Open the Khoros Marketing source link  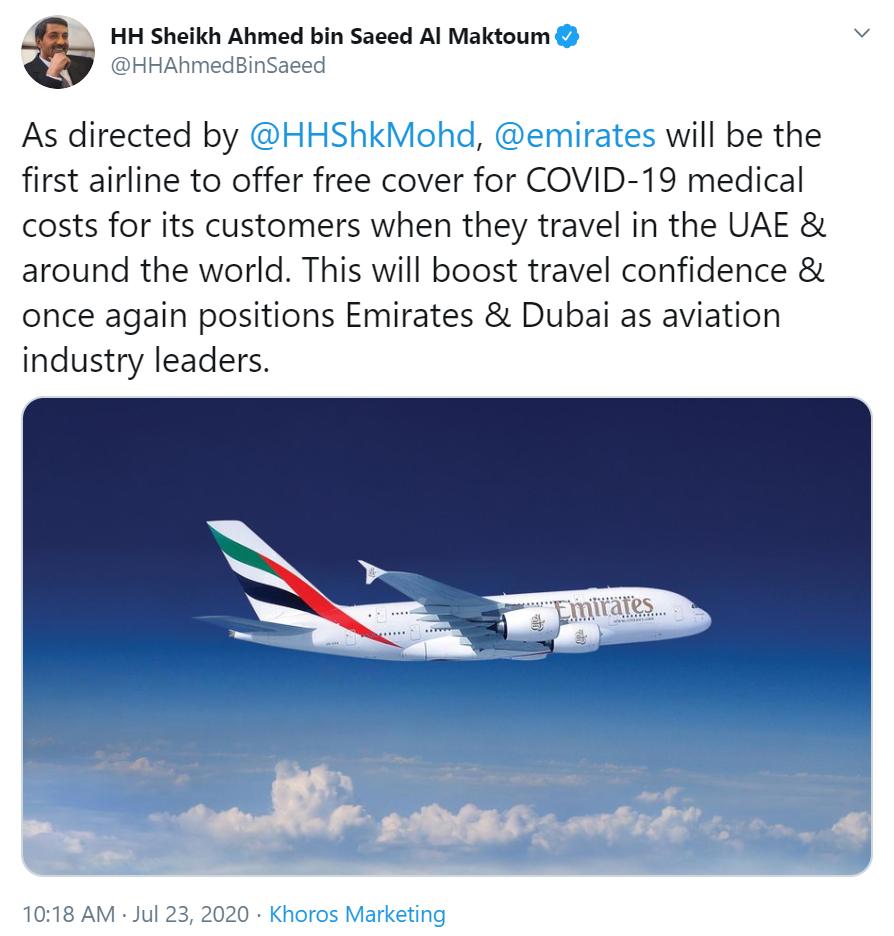click(357, 915)
